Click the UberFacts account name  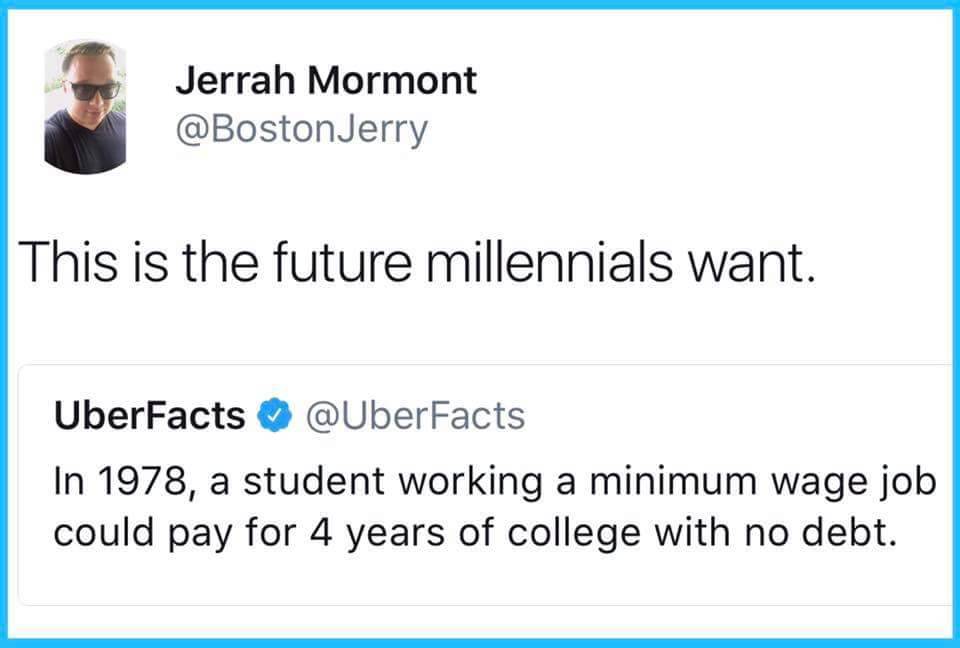148,414
